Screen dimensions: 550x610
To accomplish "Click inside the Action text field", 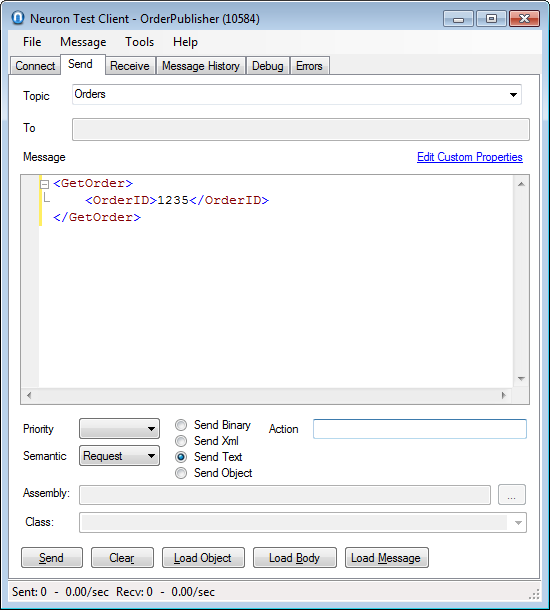I will coord(420,429).
